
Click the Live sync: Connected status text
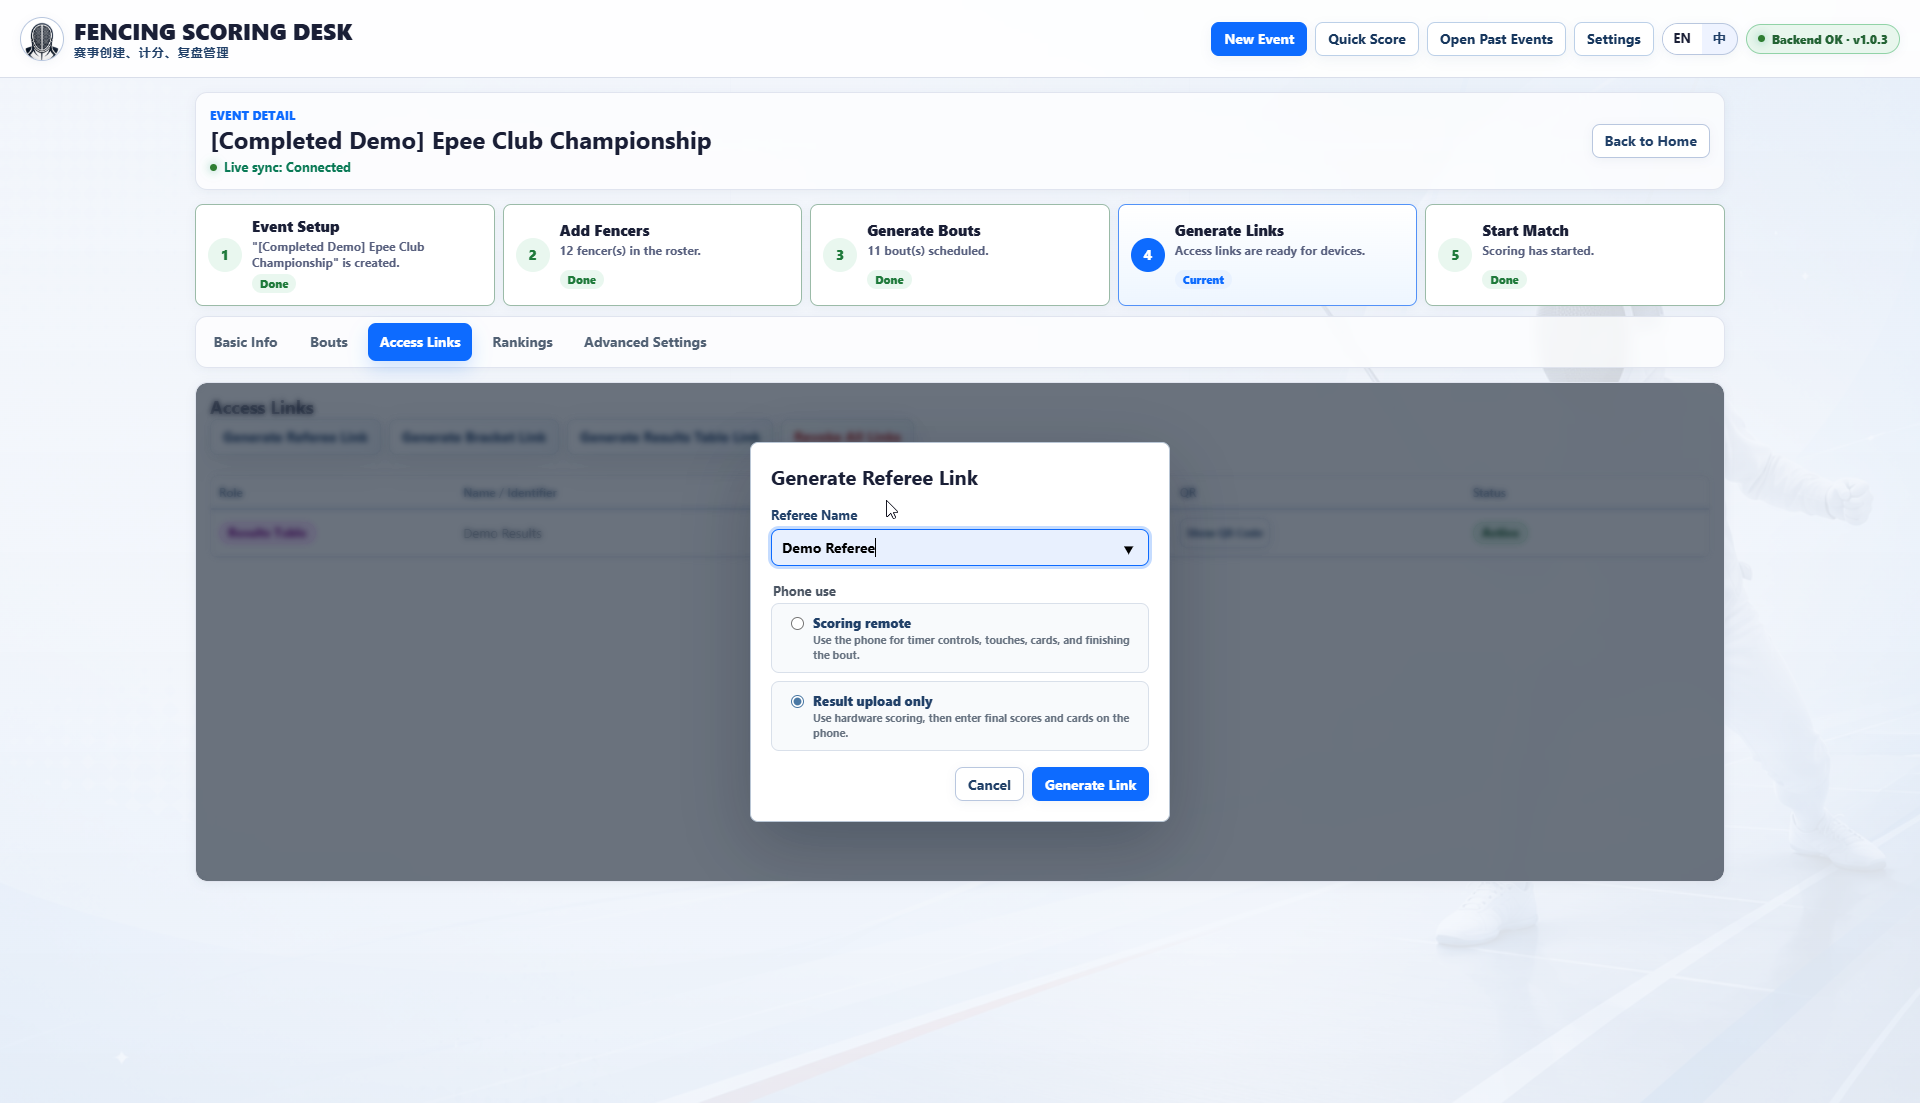pyautogui.click(x=287, y=167)
